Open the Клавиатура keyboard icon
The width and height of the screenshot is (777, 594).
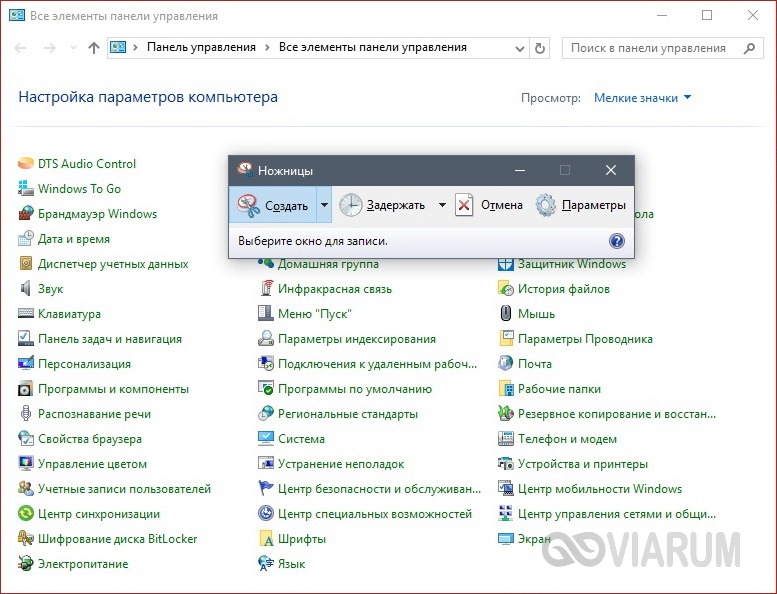tap(26, 313)
